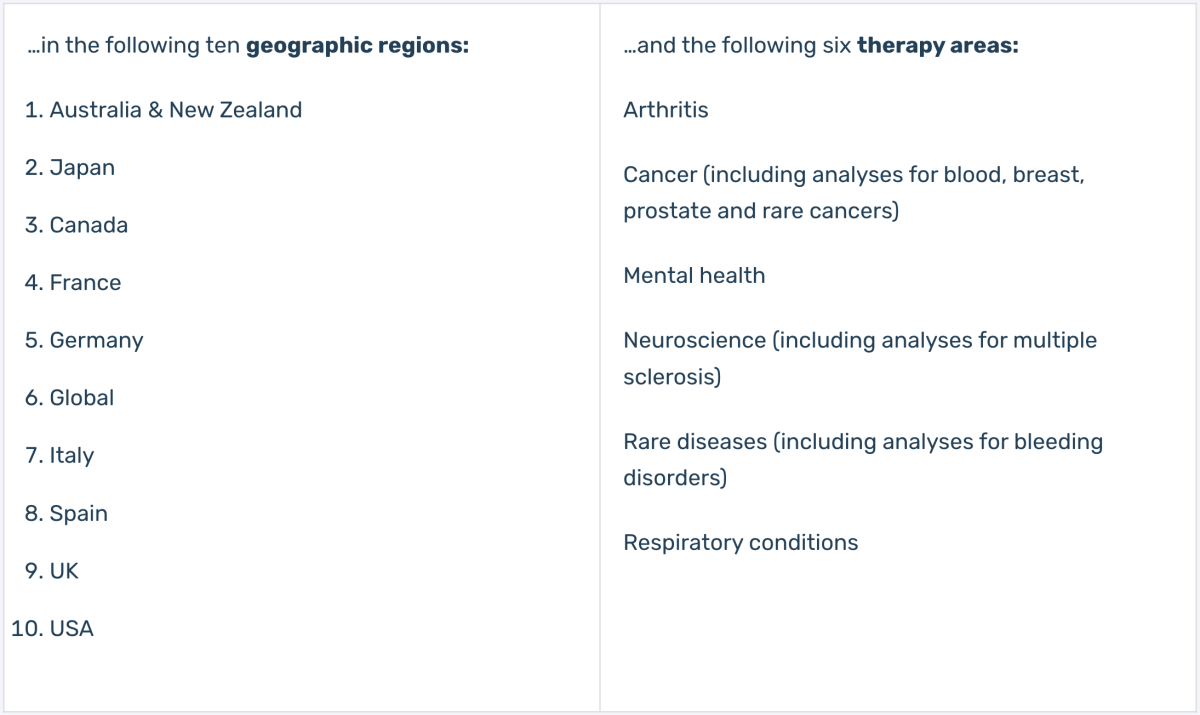Click the Mental health entry

pyautogui.click(x=694, y=276)
